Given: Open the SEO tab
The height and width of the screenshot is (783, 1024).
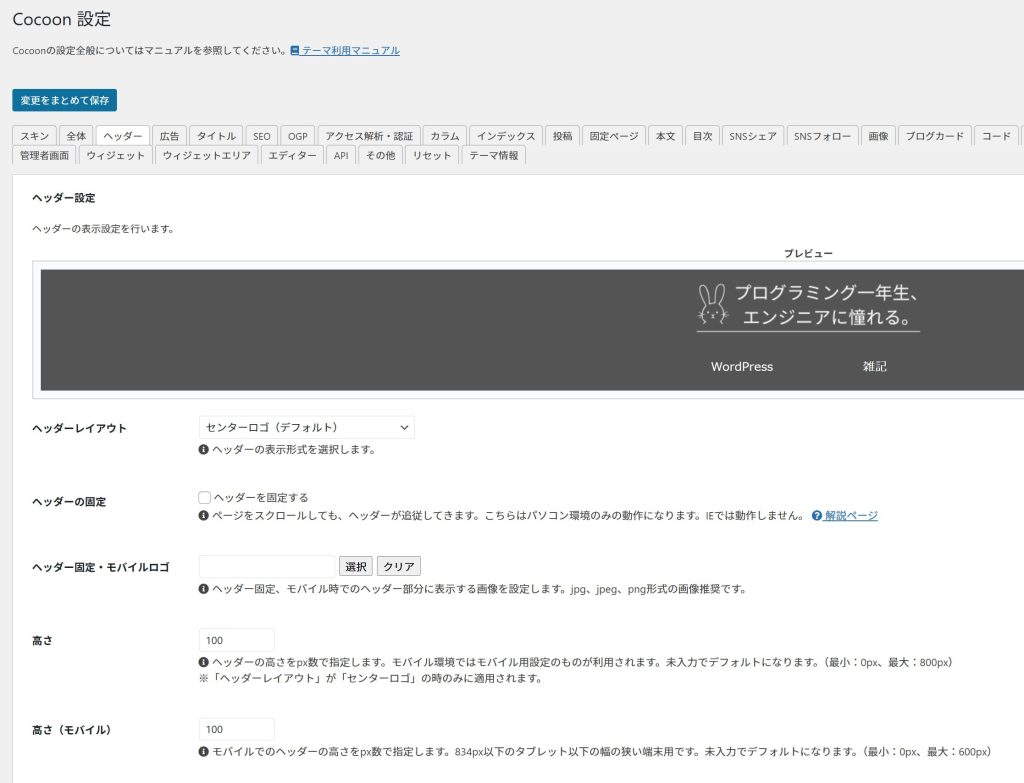Looking at the screenshot, I should click(261, 136).
